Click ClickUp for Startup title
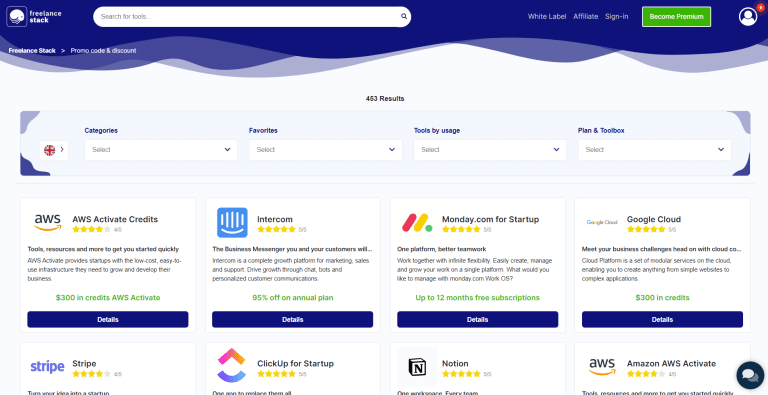Image resolution: width=768 pixels, height=395 pixels. click(295, 364)
